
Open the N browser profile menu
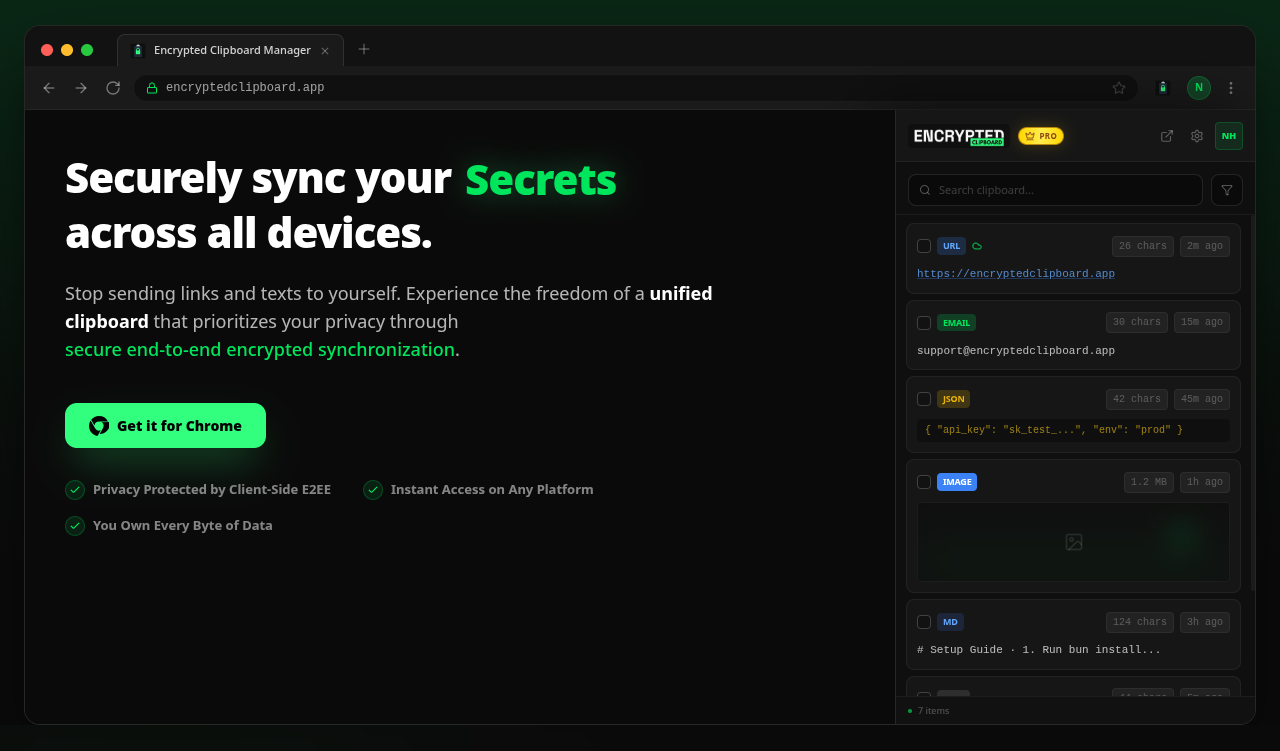(x=1198, y=88)
